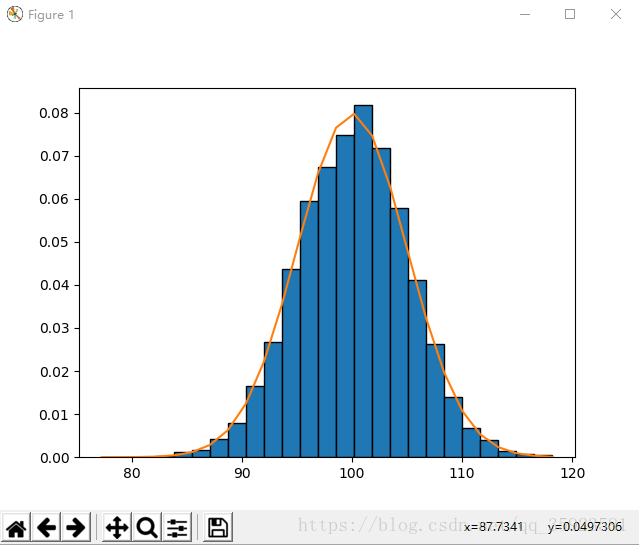Activate the Zoom to rectangle magnifier
Image resolution: width=639 pixels, height=545 pixels.
147,527
